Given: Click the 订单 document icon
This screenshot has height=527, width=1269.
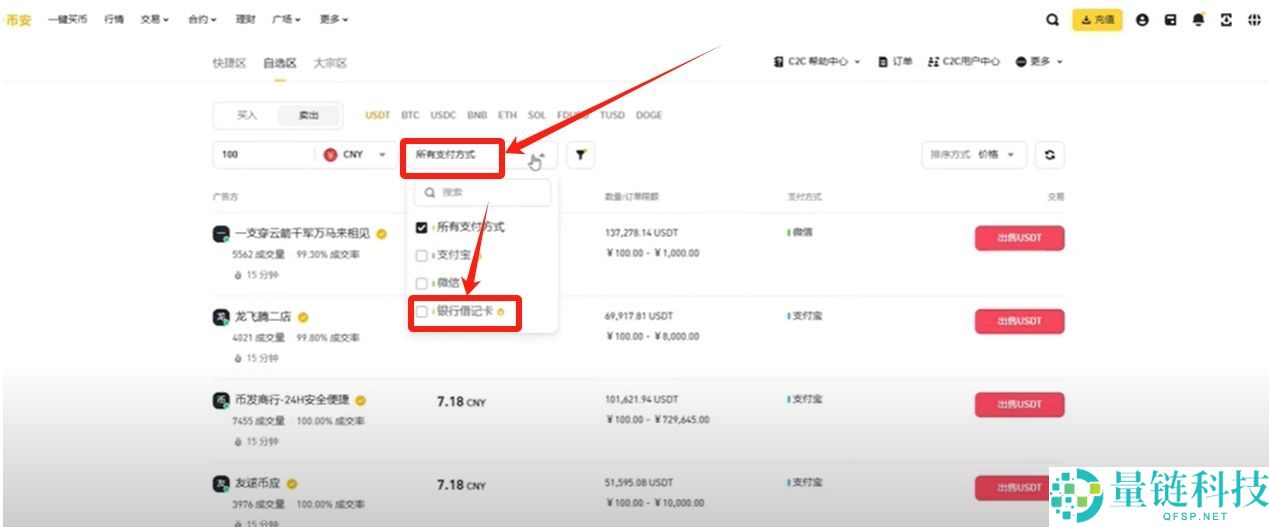Looking at the screenshot, I should [883, 62].
